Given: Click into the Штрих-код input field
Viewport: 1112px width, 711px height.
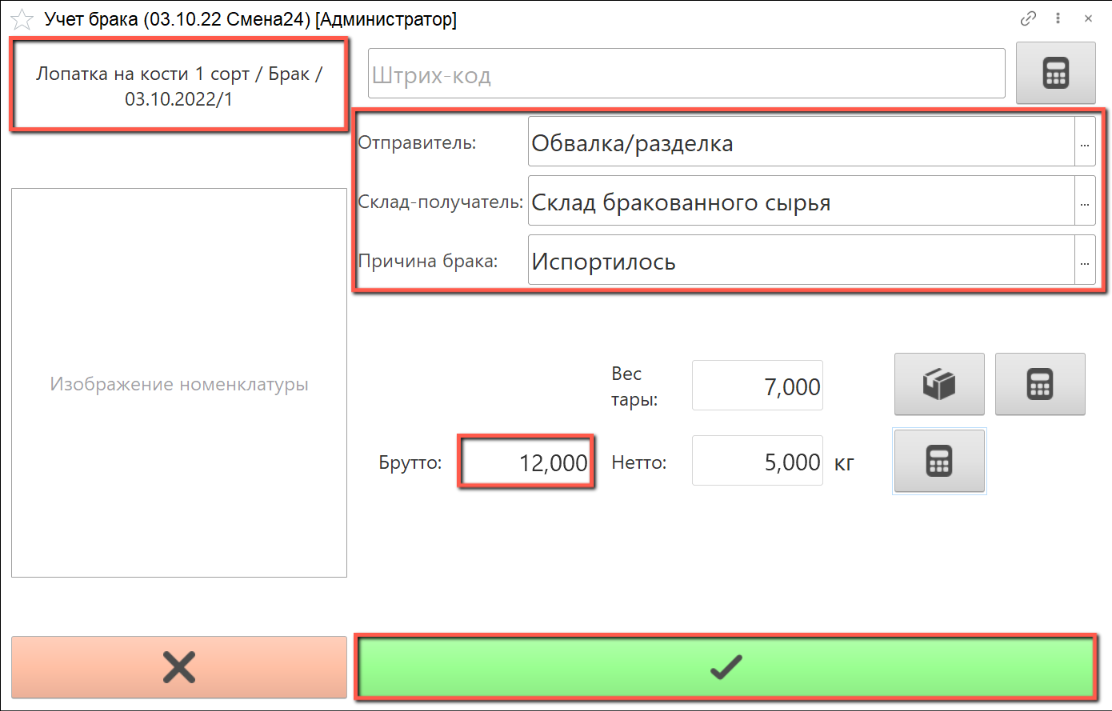Looking at the screenshot, I should pyautogui.click(x=686, y=75).
